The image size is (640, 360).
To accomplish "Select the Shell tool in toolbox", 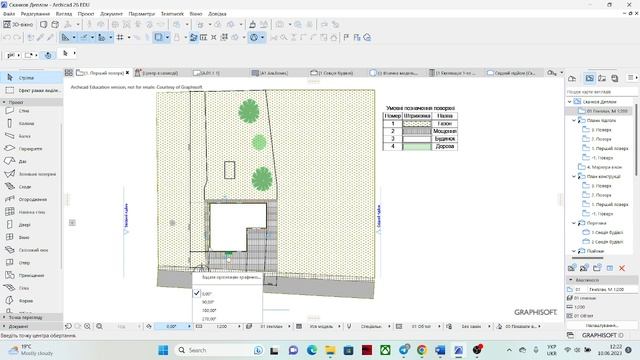I will (31, 174).
